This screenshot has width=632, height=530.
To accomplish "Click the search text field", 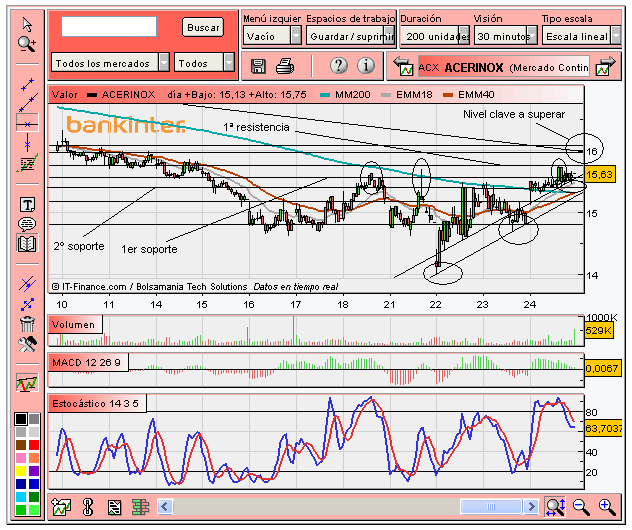I will click(x=109, y=27).
